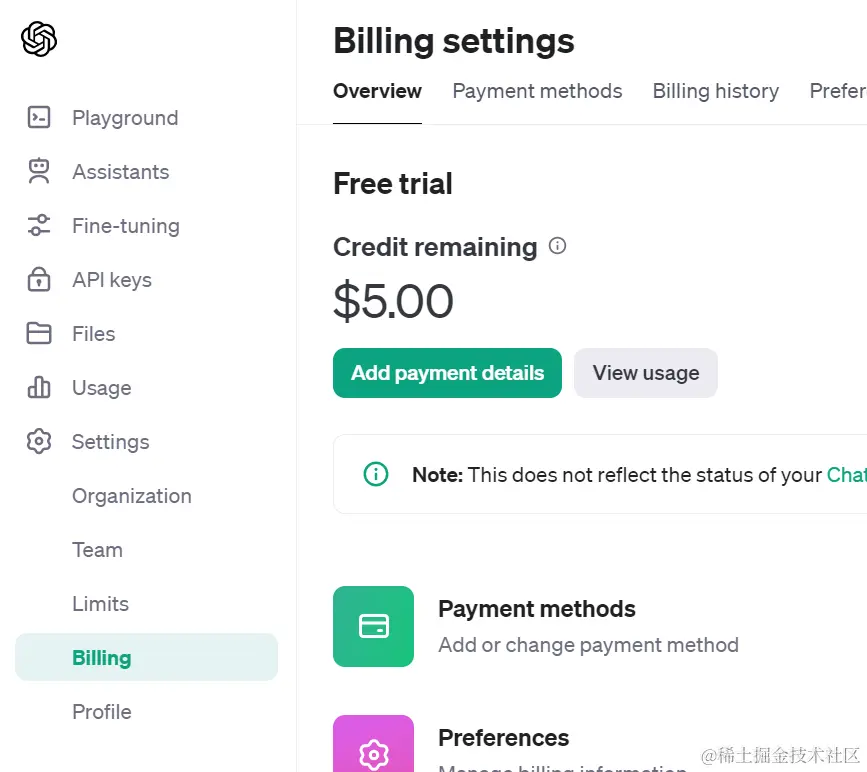Open Organization under Settings

[132, 496]
